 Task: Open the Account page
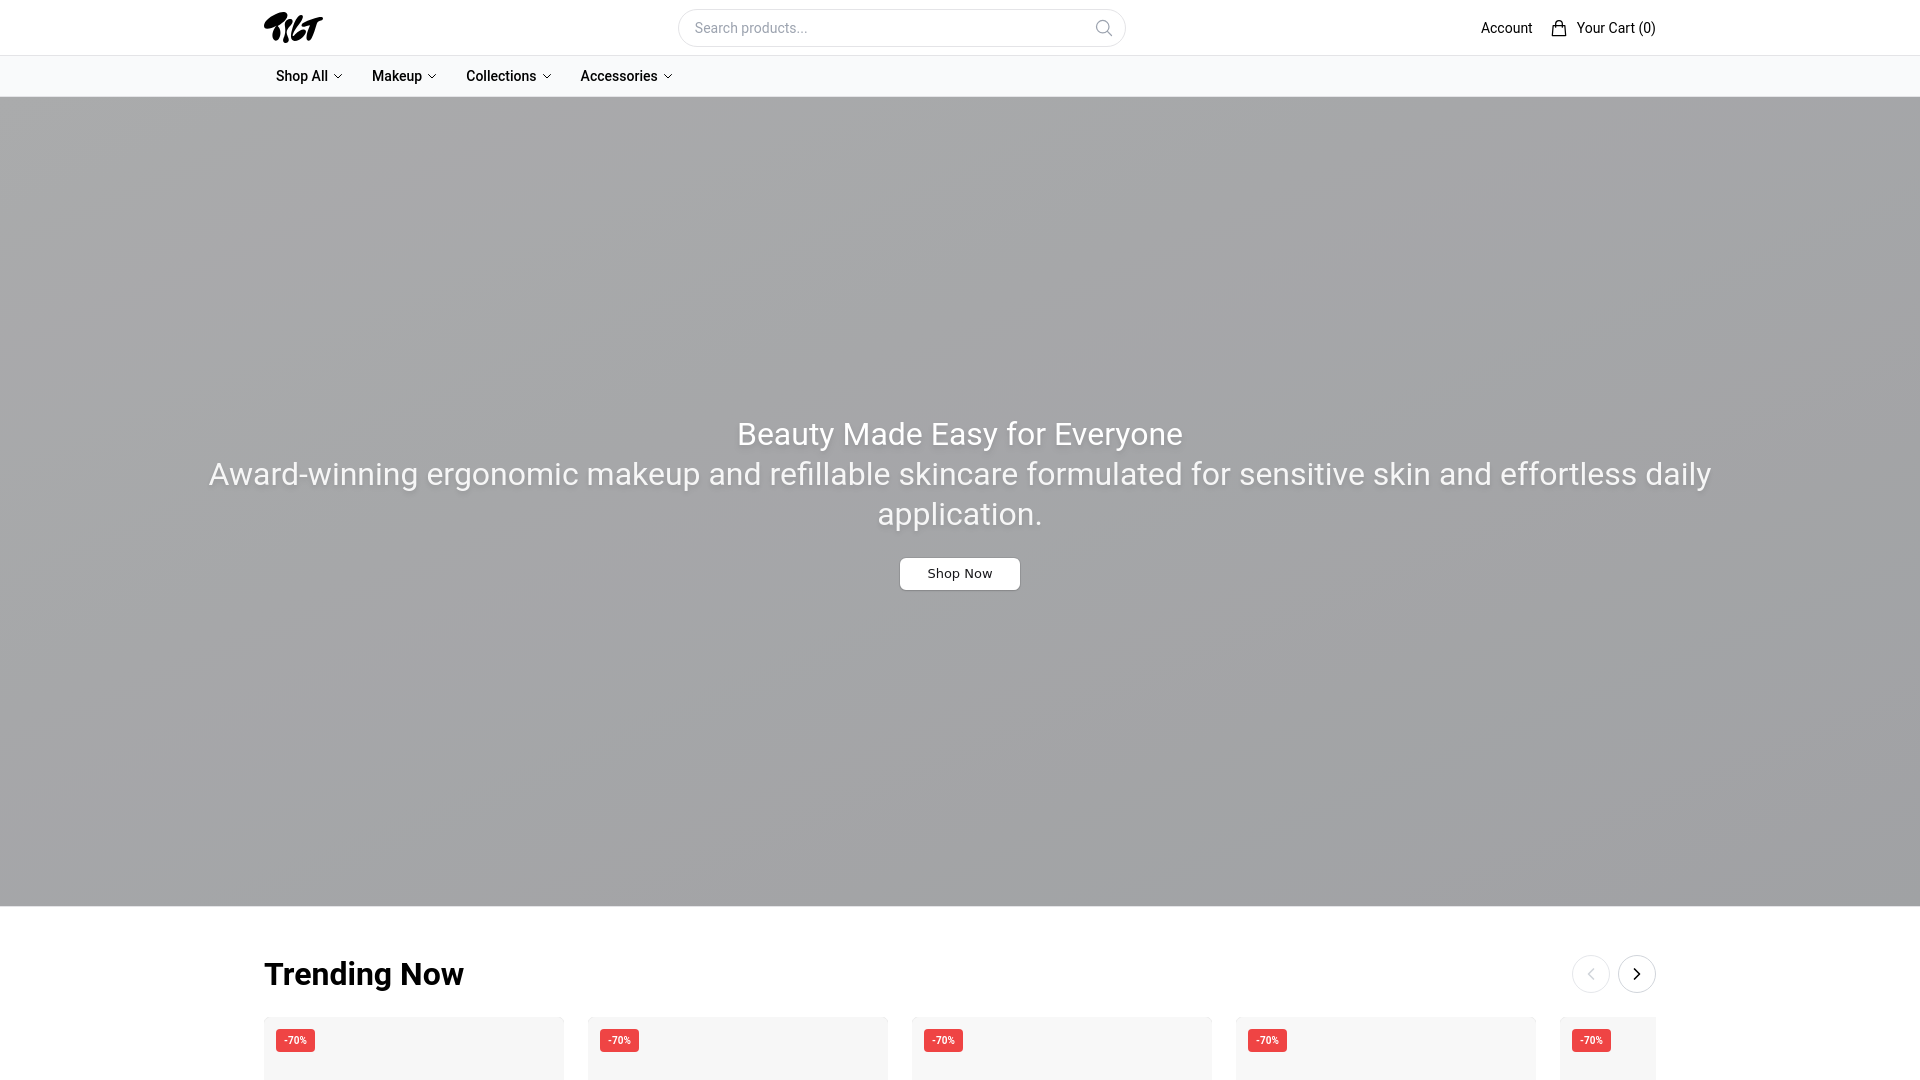[1506, 28]
